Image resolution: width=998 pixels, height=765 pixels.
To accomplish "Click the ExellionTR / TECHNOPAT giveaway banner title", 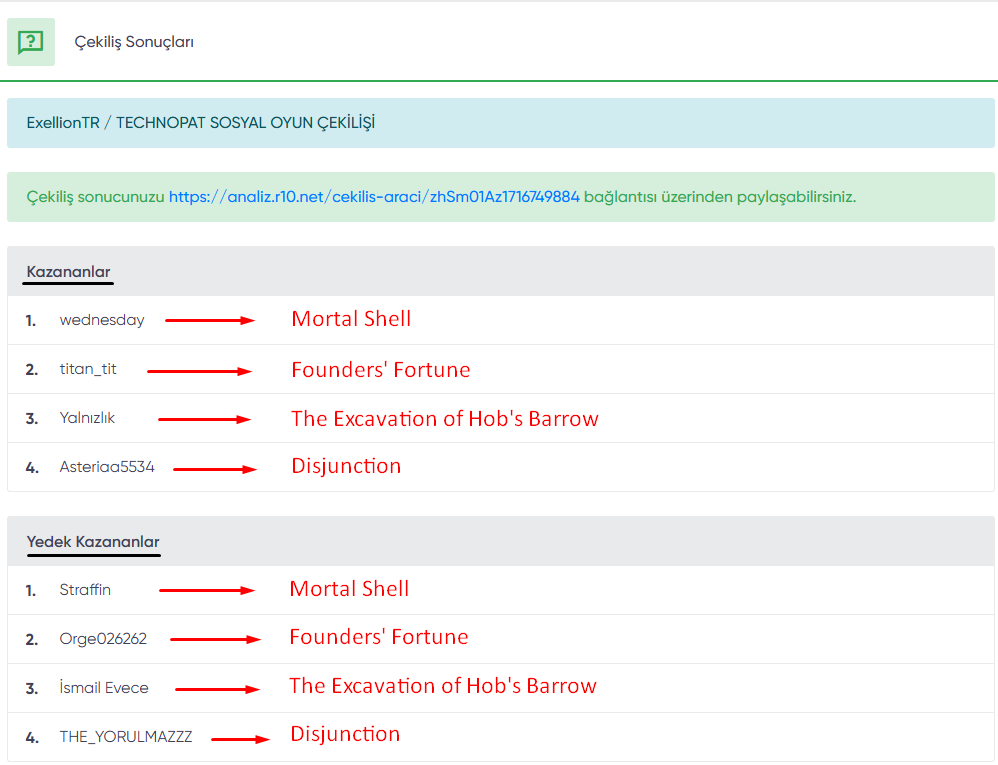I will click(201, 123).
